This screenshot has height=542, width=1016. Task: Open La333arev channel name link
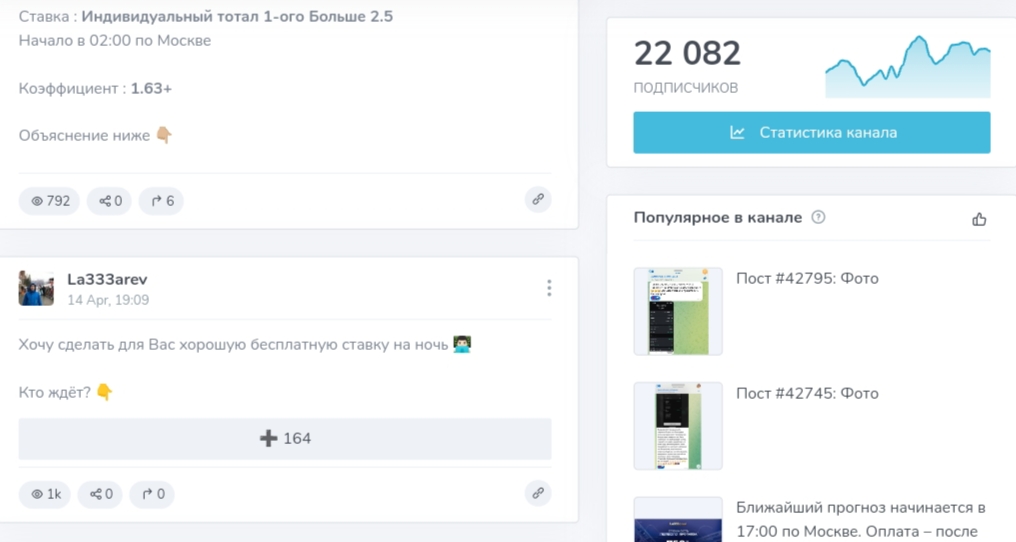coord(107,279)
